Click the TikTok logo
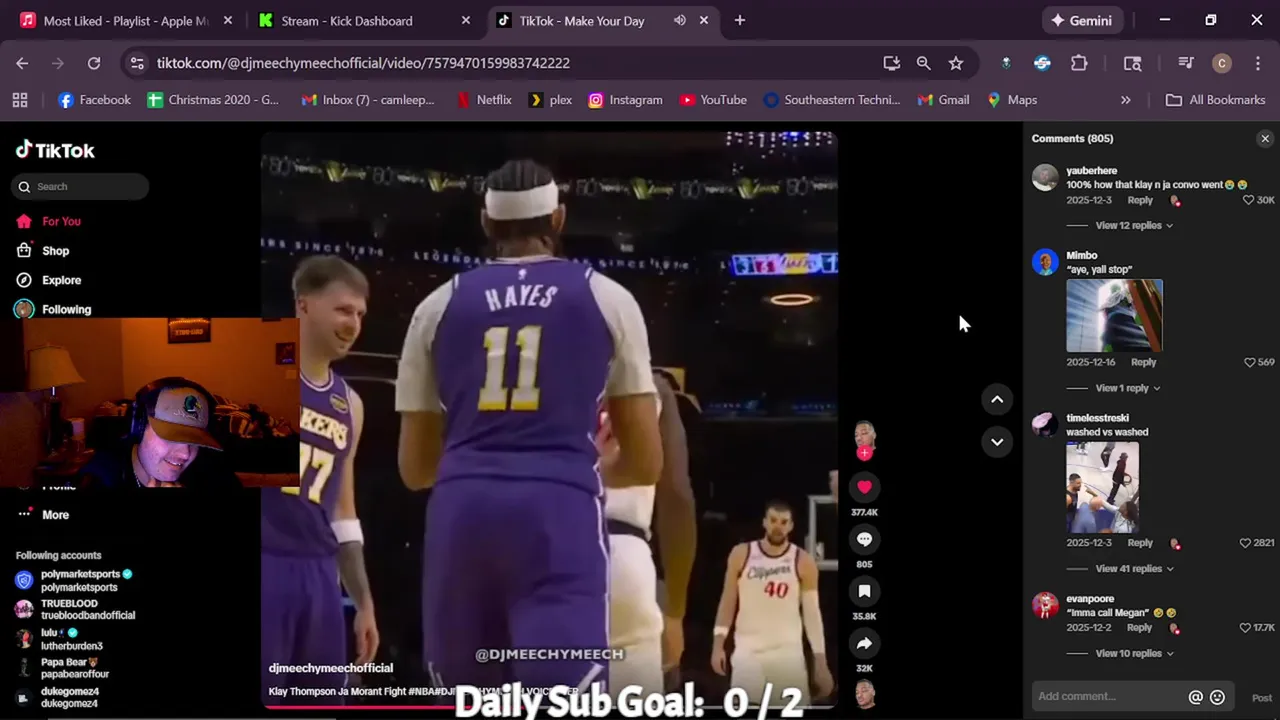The width and height of the screenshot is (1280, 720). [x=55, y=151]
